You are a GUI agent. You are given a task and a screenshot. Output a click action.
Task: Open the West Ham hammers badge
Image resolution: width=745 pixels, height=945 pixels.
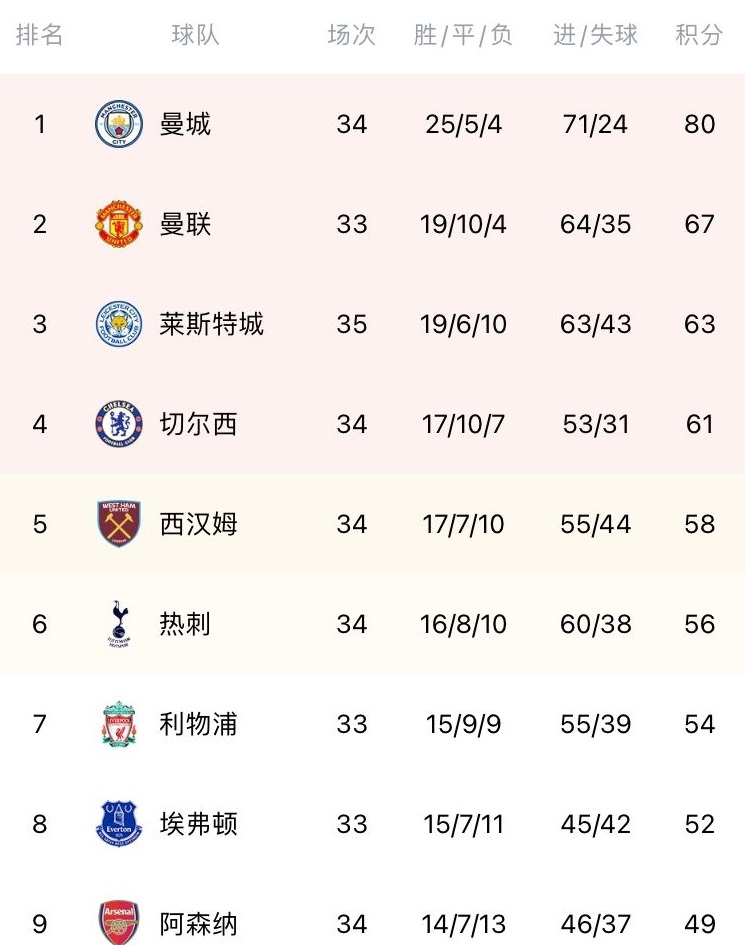(x=119, y=524)
